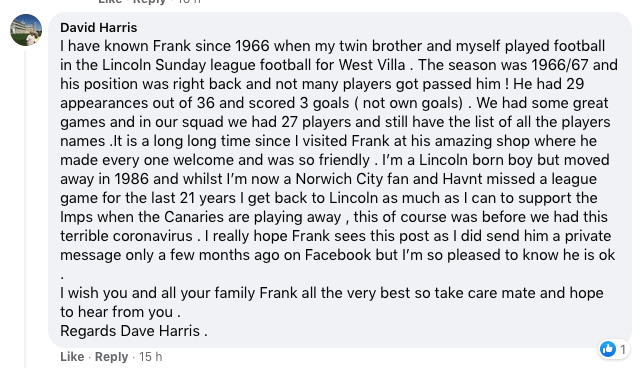This screenshot has width=644, height=368.
Task: Click the lone period line in comment
Action: [62, 277]
